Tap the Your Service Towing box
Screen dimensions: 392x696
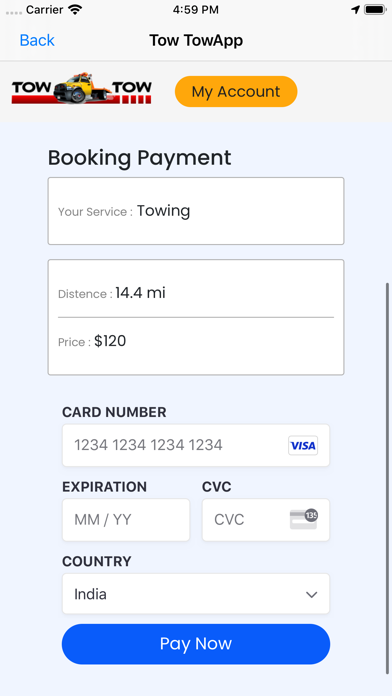196,211
